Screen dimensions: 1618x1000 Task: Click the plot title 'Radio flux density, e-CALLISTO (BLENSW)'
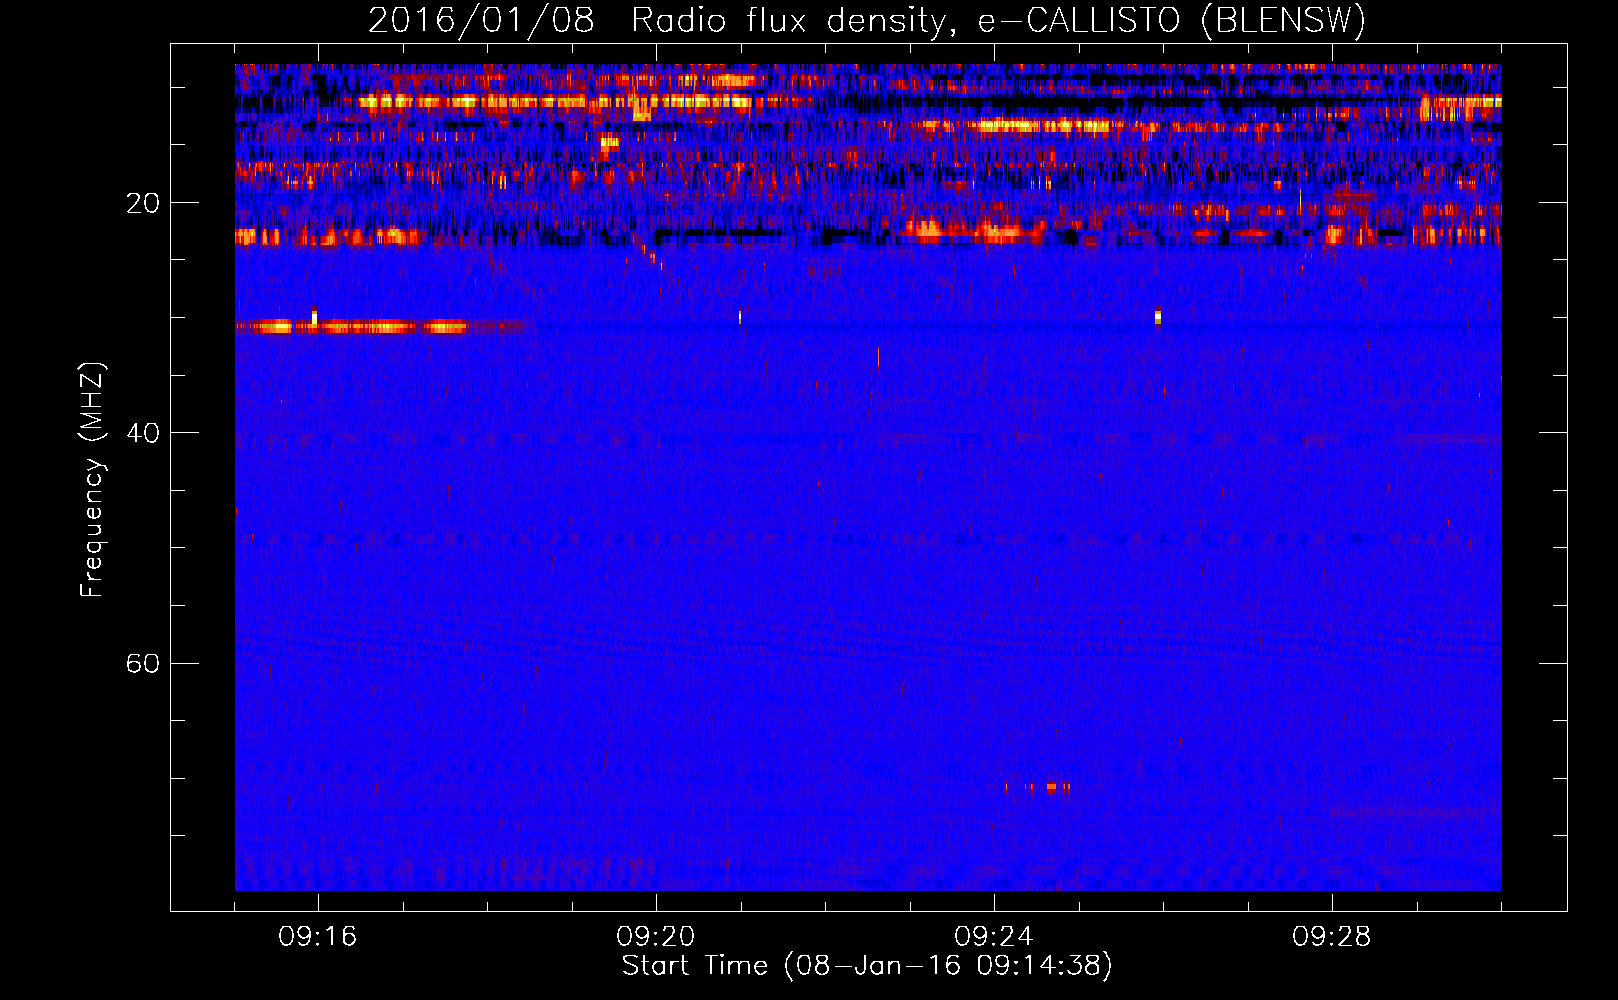click(998, 21)
